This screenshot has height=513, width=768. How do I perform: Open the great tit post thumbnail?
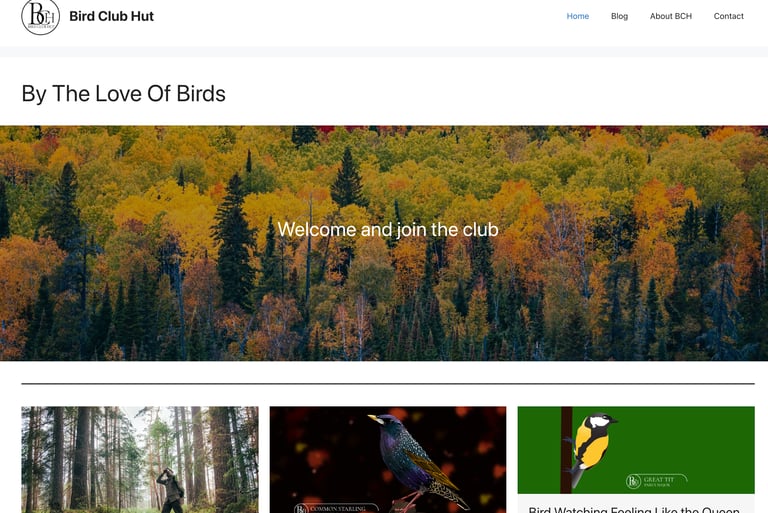coord(636,450)
